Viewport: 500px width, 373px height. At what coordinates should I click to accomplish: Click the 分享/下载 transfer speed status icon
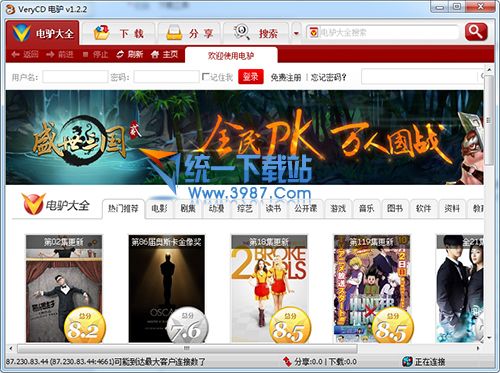(287, 361)
